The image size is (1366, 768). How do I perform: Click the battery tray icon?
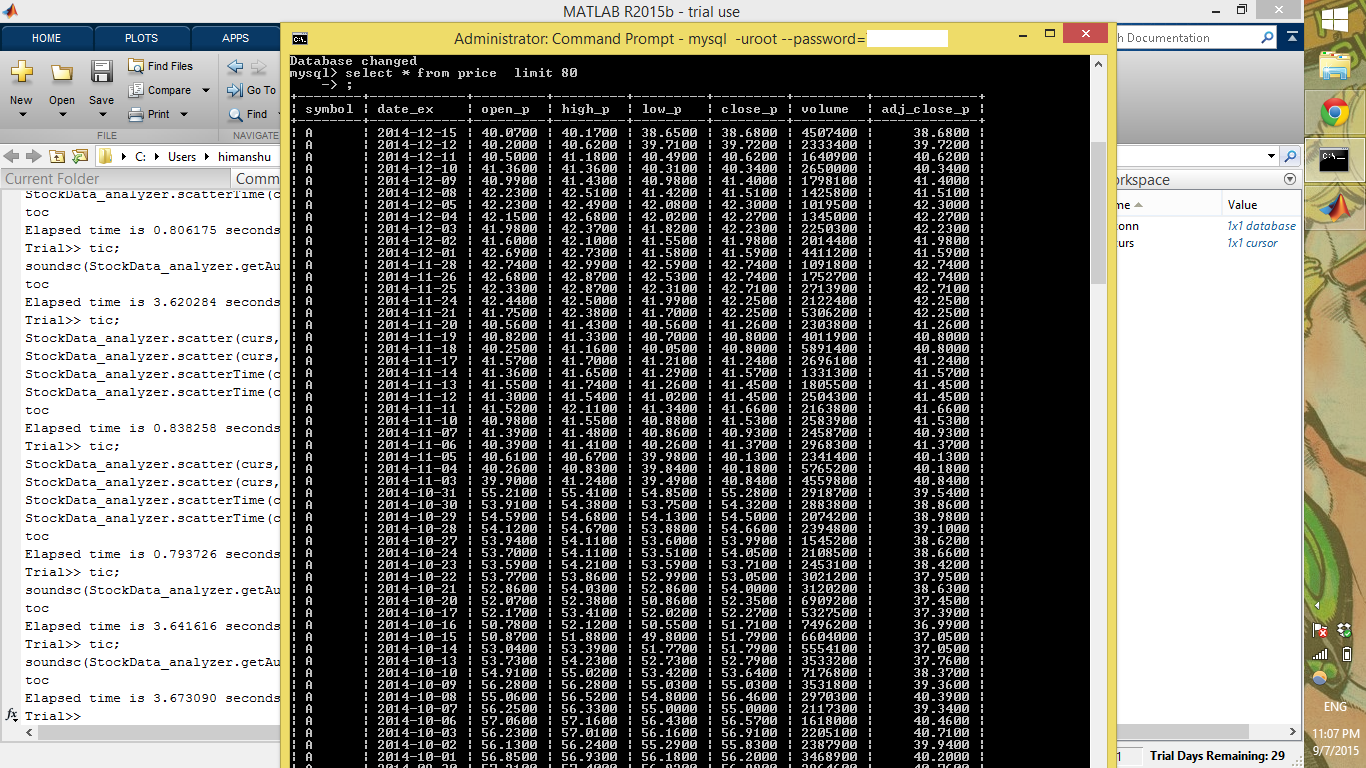tap(1347, 654)
